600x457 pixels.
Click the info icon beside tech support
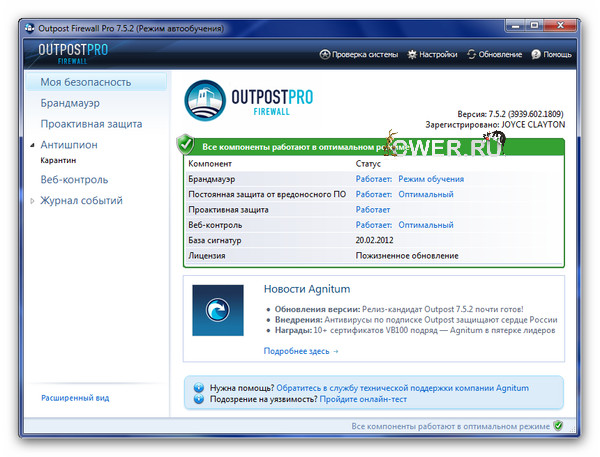click(x=199, y=387)
